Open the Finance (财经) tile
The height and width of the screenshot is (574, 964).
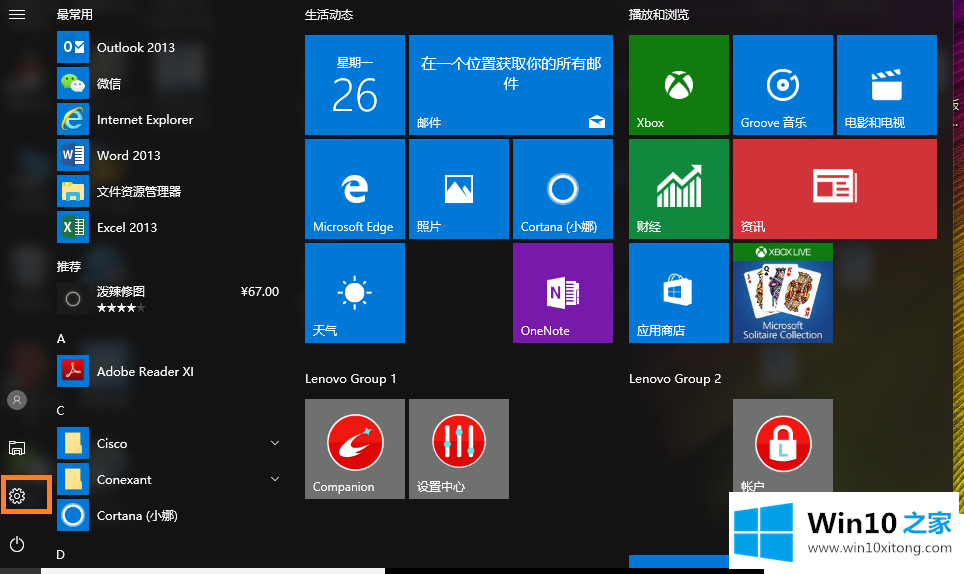click(679, 189)
